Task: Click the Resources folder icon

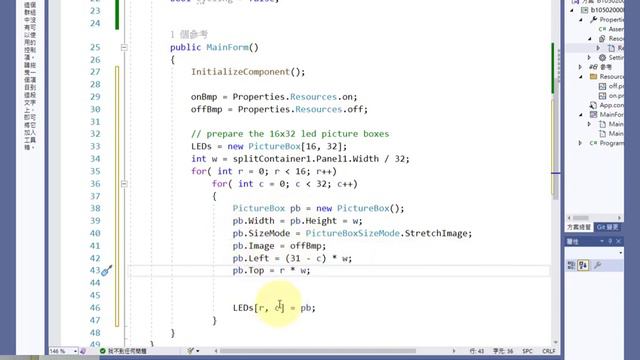Action: (x=593, y=77)
